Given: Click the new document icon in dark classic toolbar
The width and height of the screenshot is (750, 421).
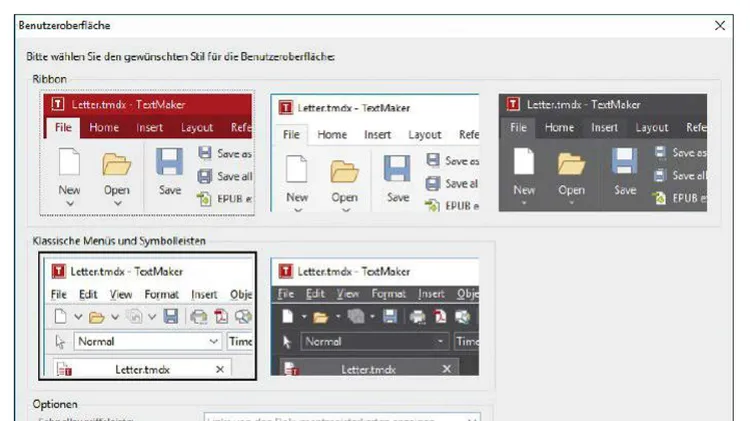Looking at the screenshot, I should (x=287, y=316).
